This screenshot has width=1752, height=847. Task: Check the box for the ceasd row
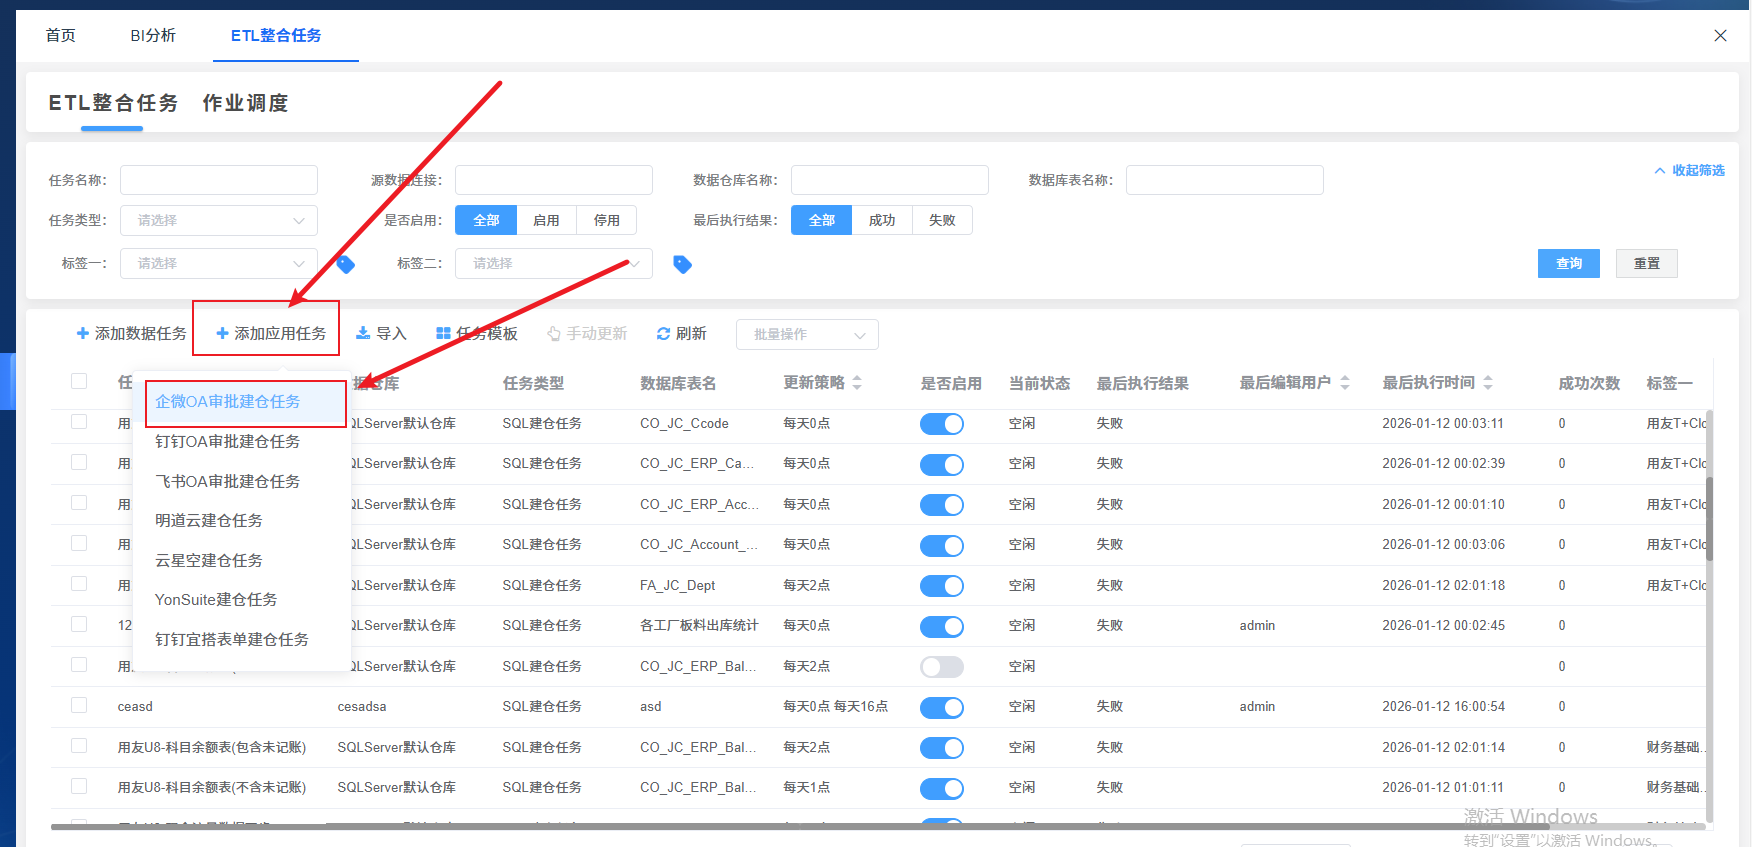tap(79, 706)
